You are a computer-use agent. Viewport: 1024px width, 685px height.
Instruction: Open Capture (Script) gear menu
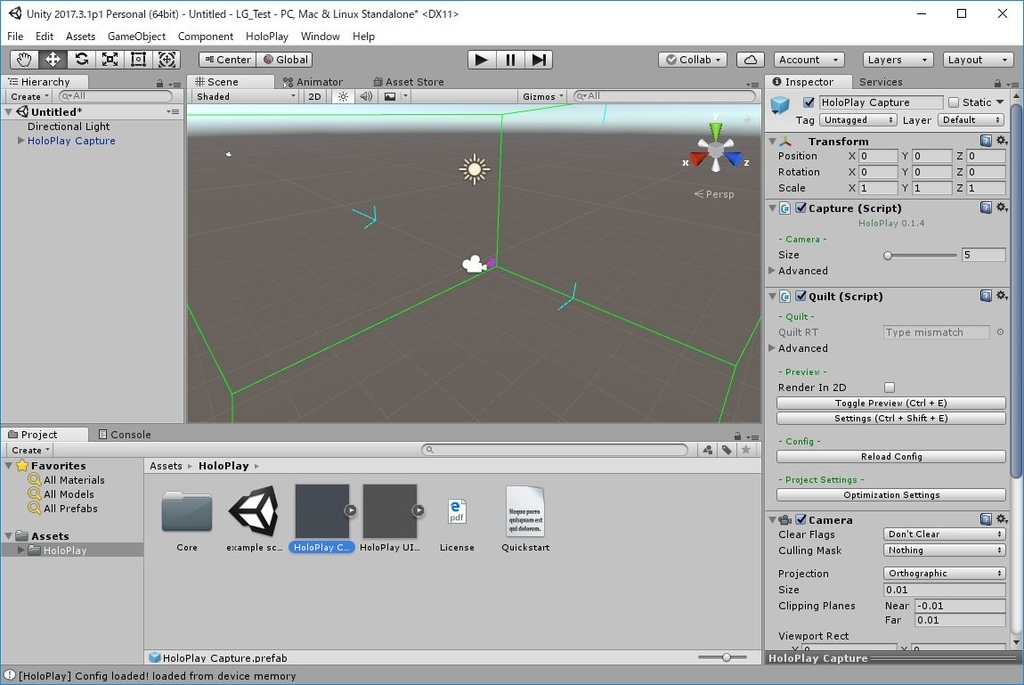pyautogui.click(x=1002, y=208)
